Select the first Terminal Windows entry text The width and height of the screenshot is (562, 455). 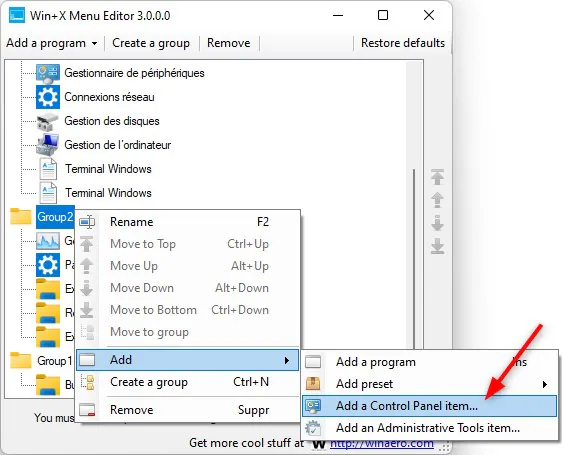click(108, 169)
